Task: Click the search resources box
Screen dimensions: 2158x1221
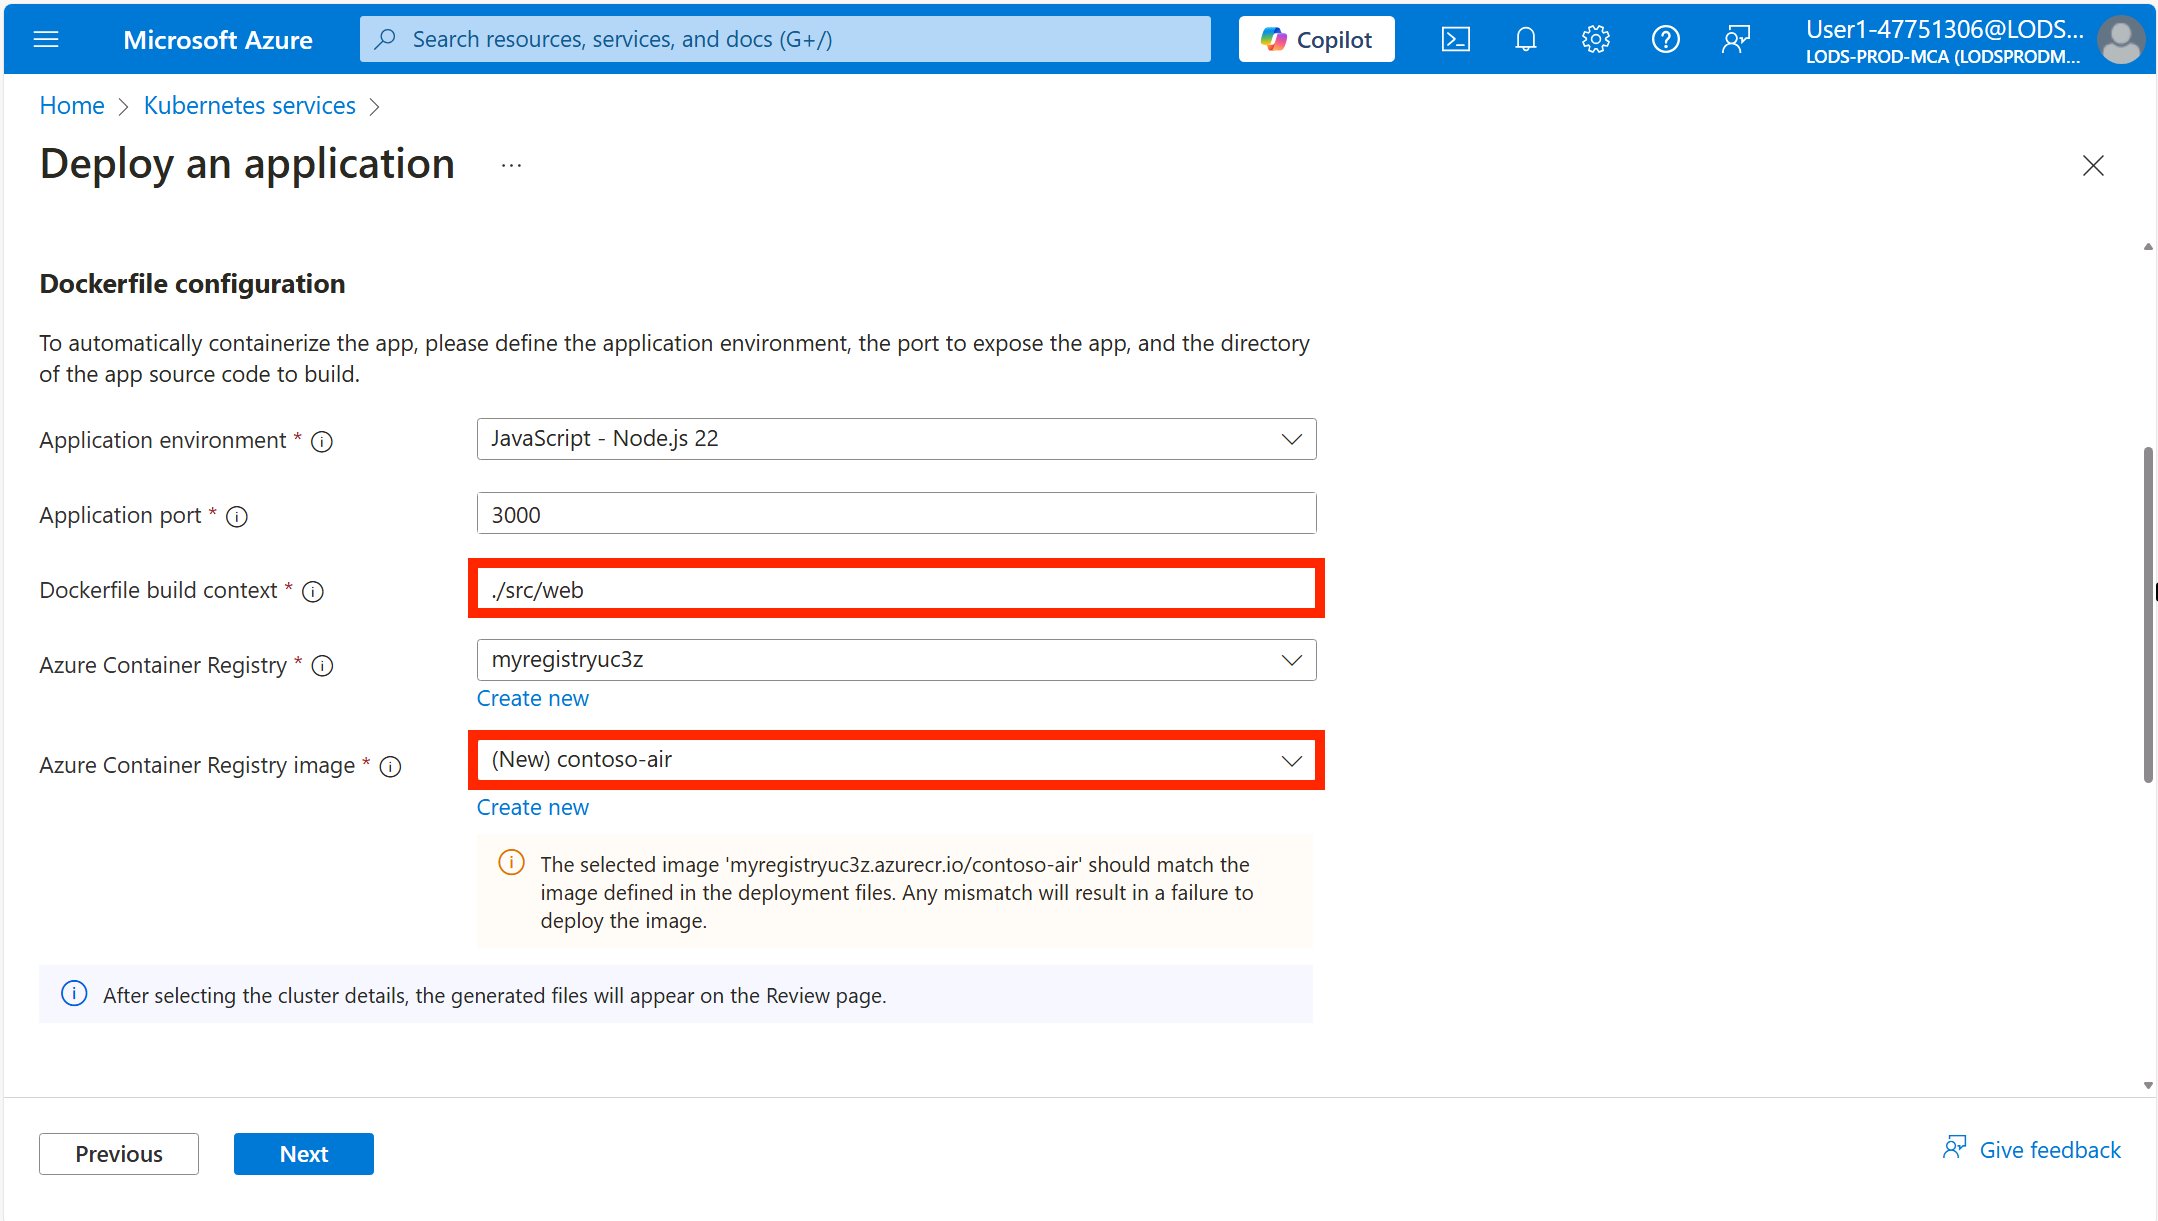Action: point(785,39)
